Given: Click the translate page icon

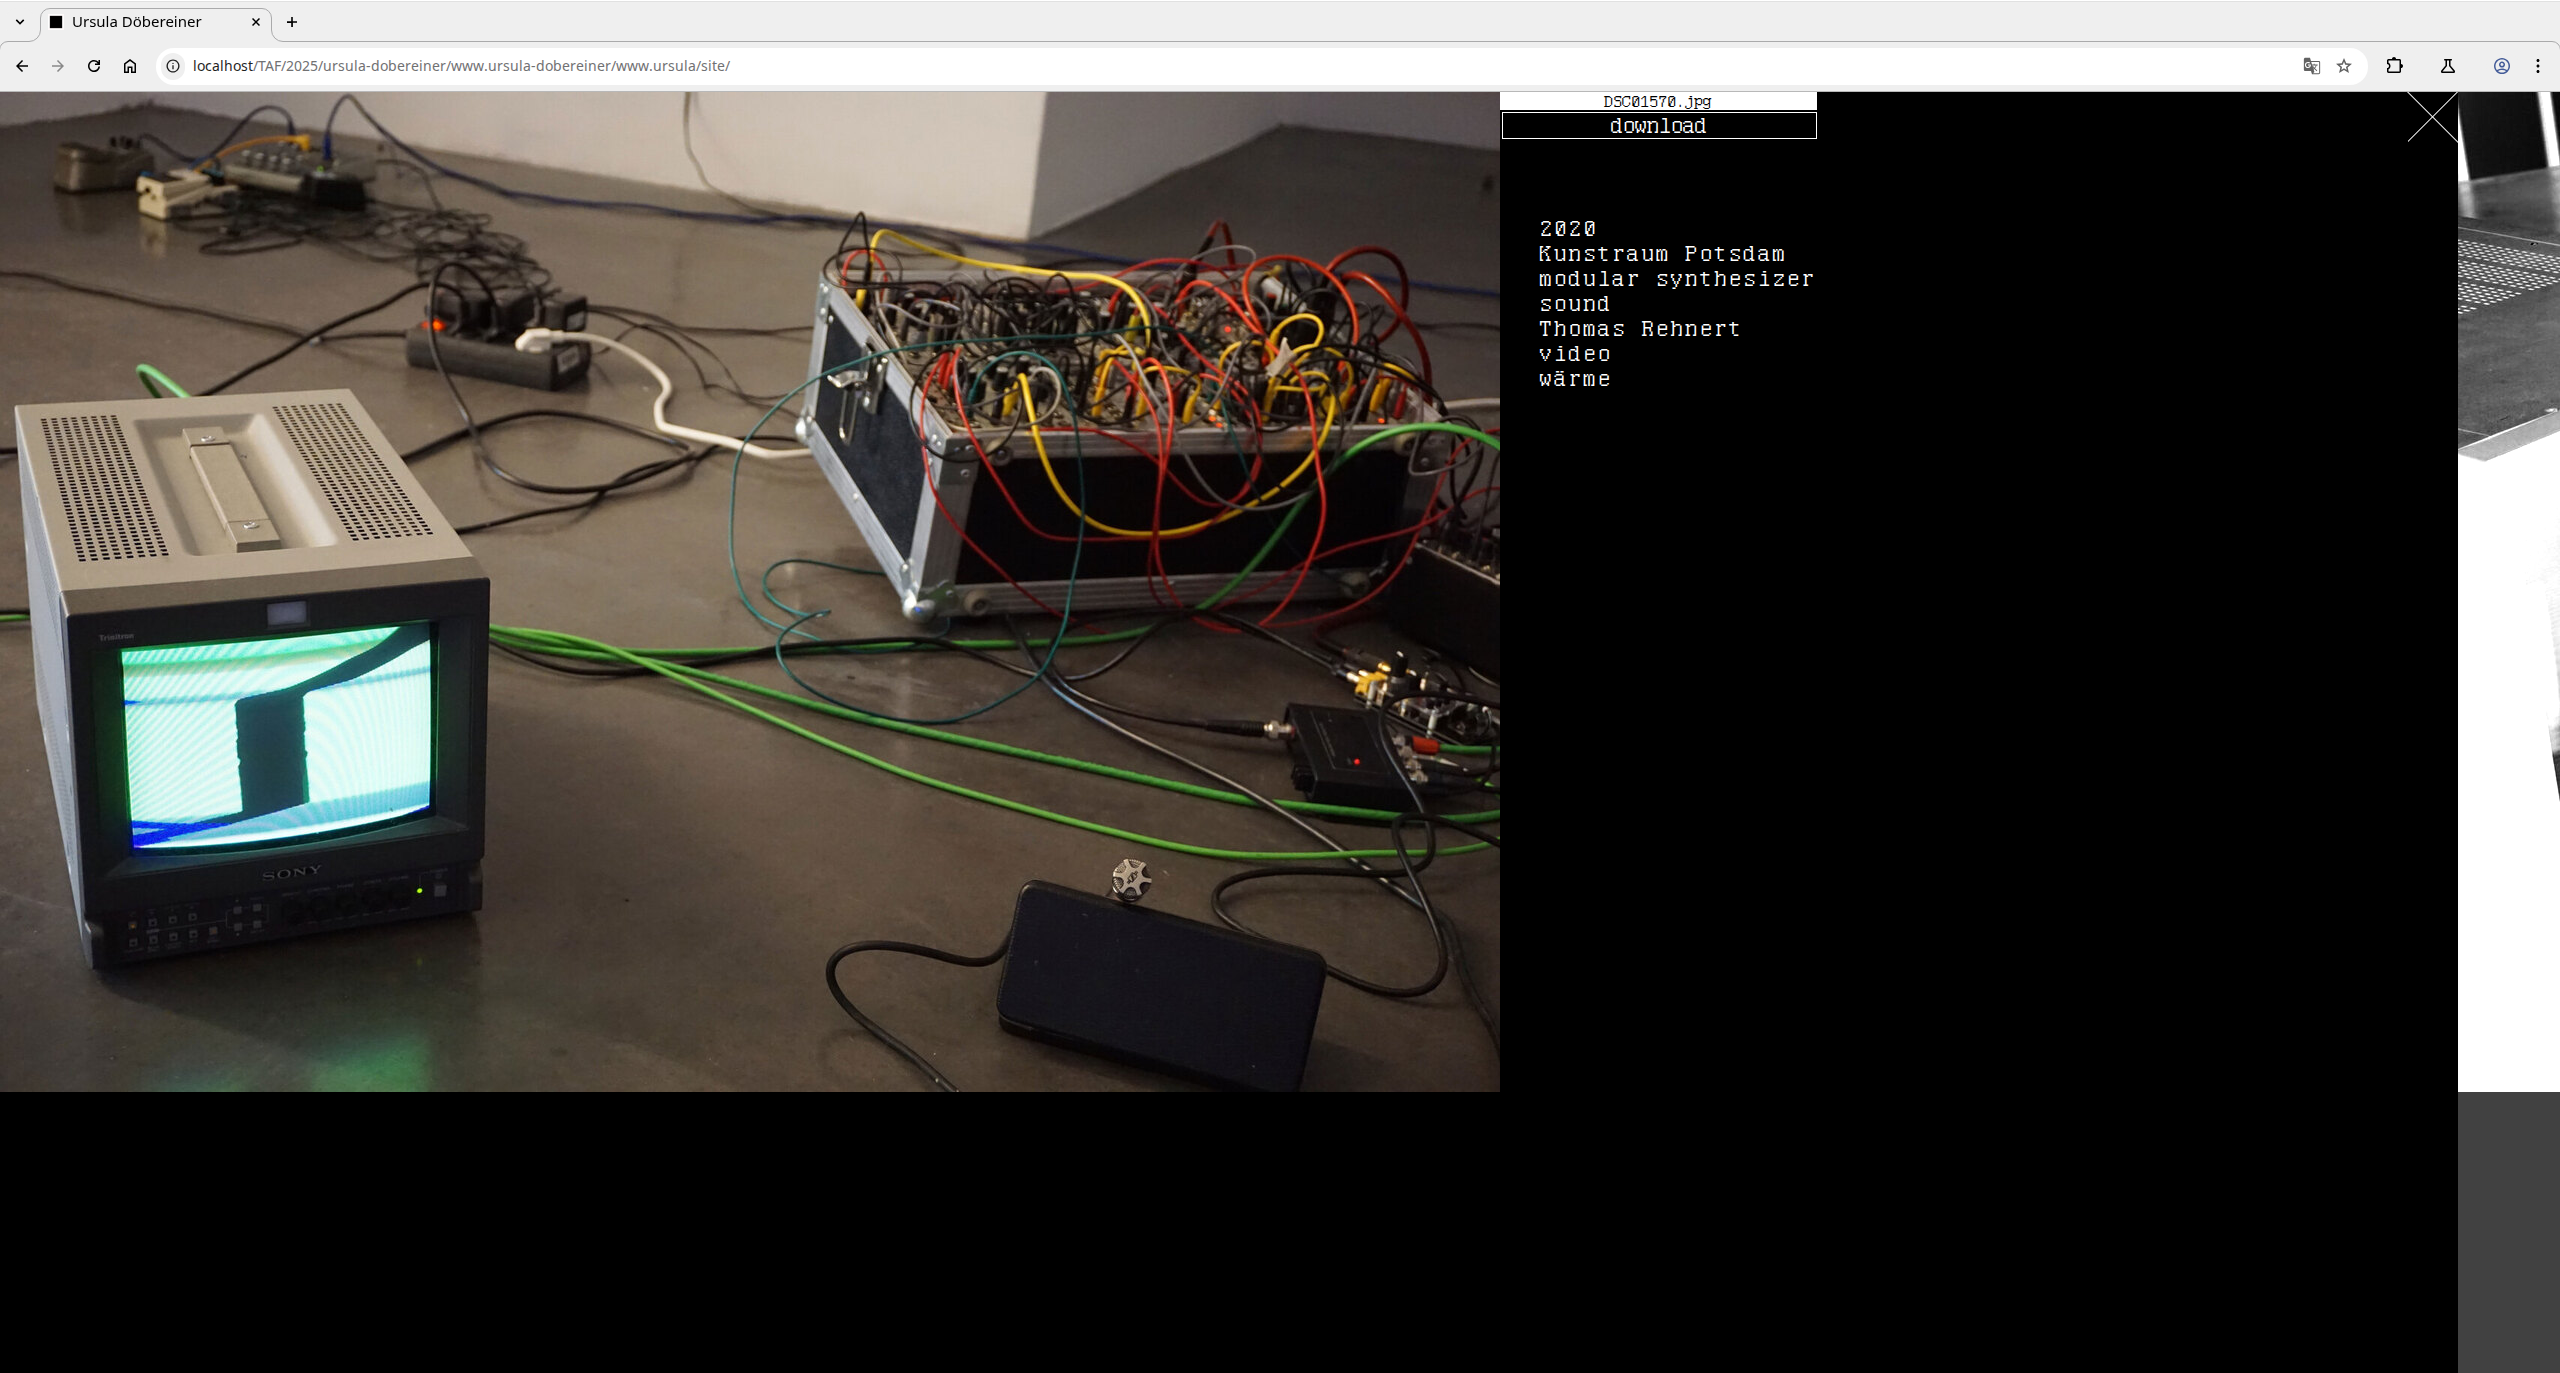Looking at the screenshot, I should click(2311, 66).
